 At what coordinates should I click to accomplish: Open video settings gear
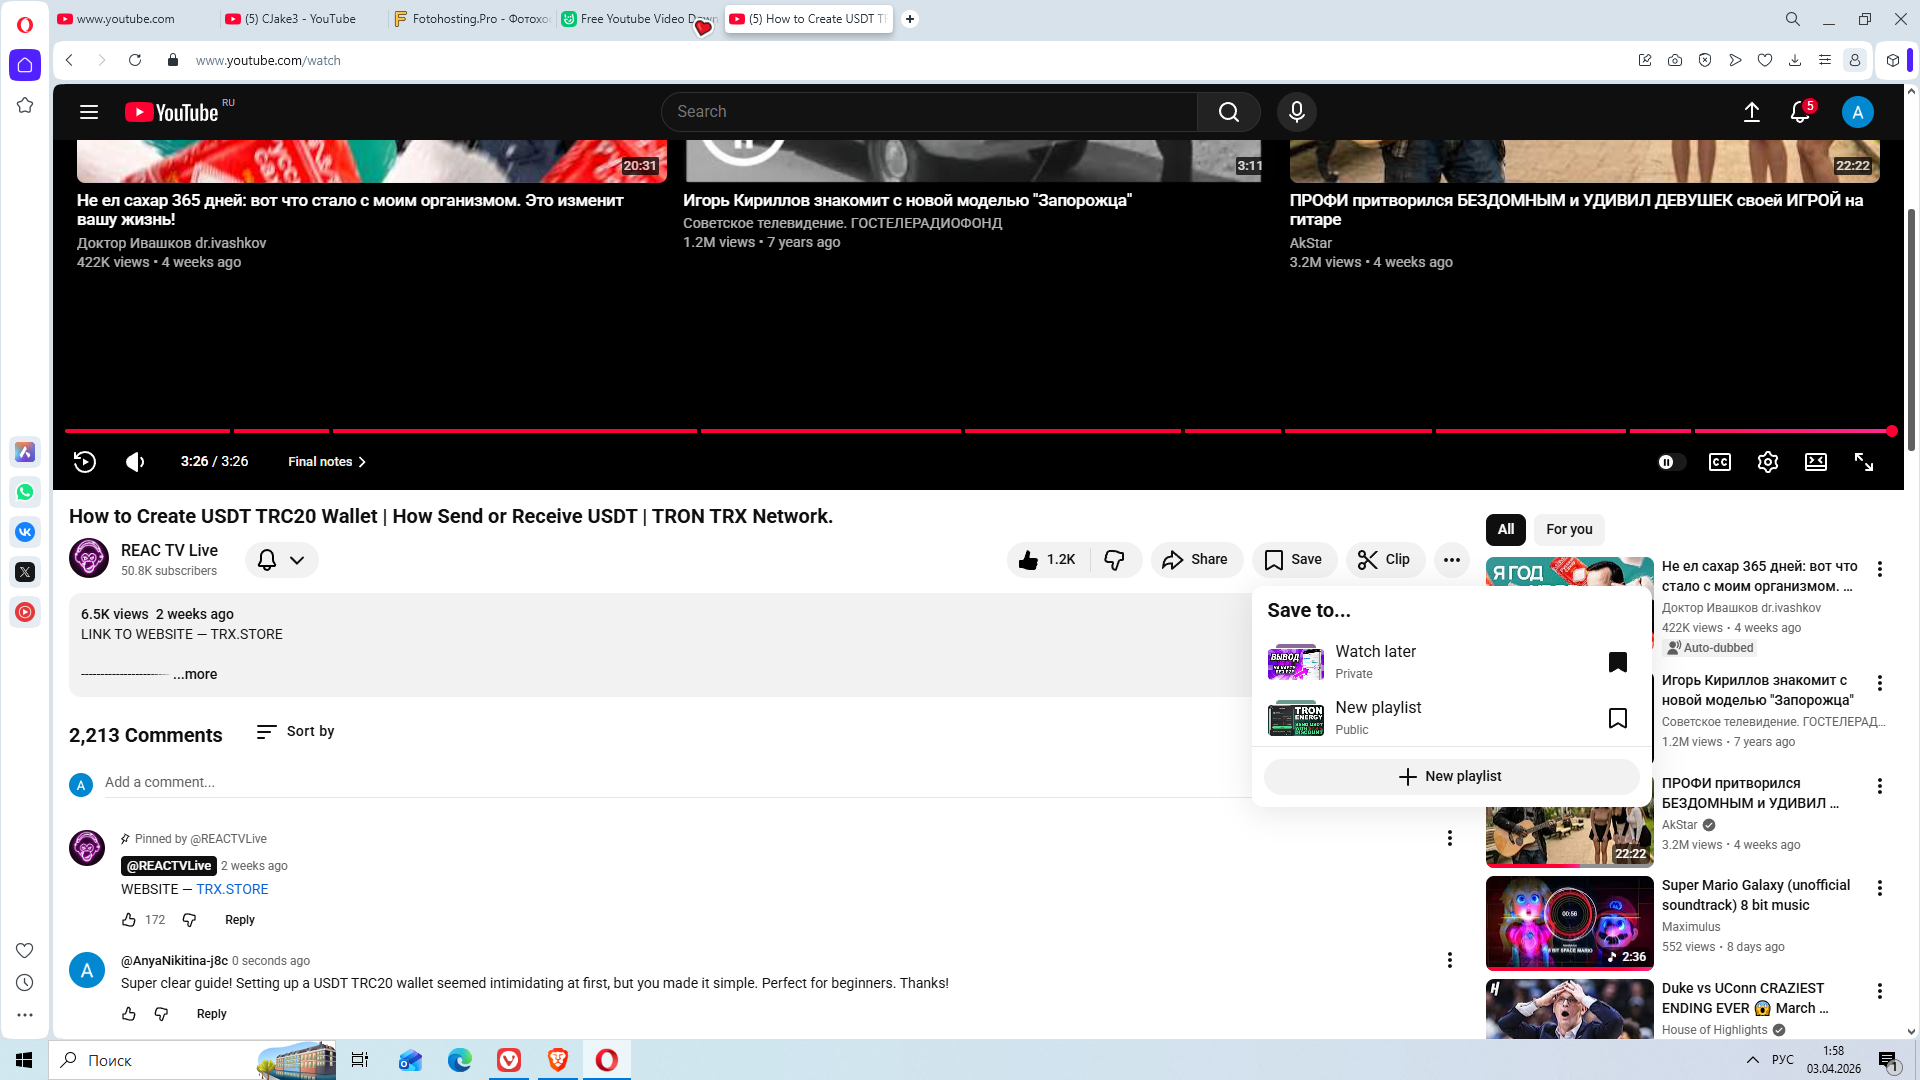(1767, 462)
